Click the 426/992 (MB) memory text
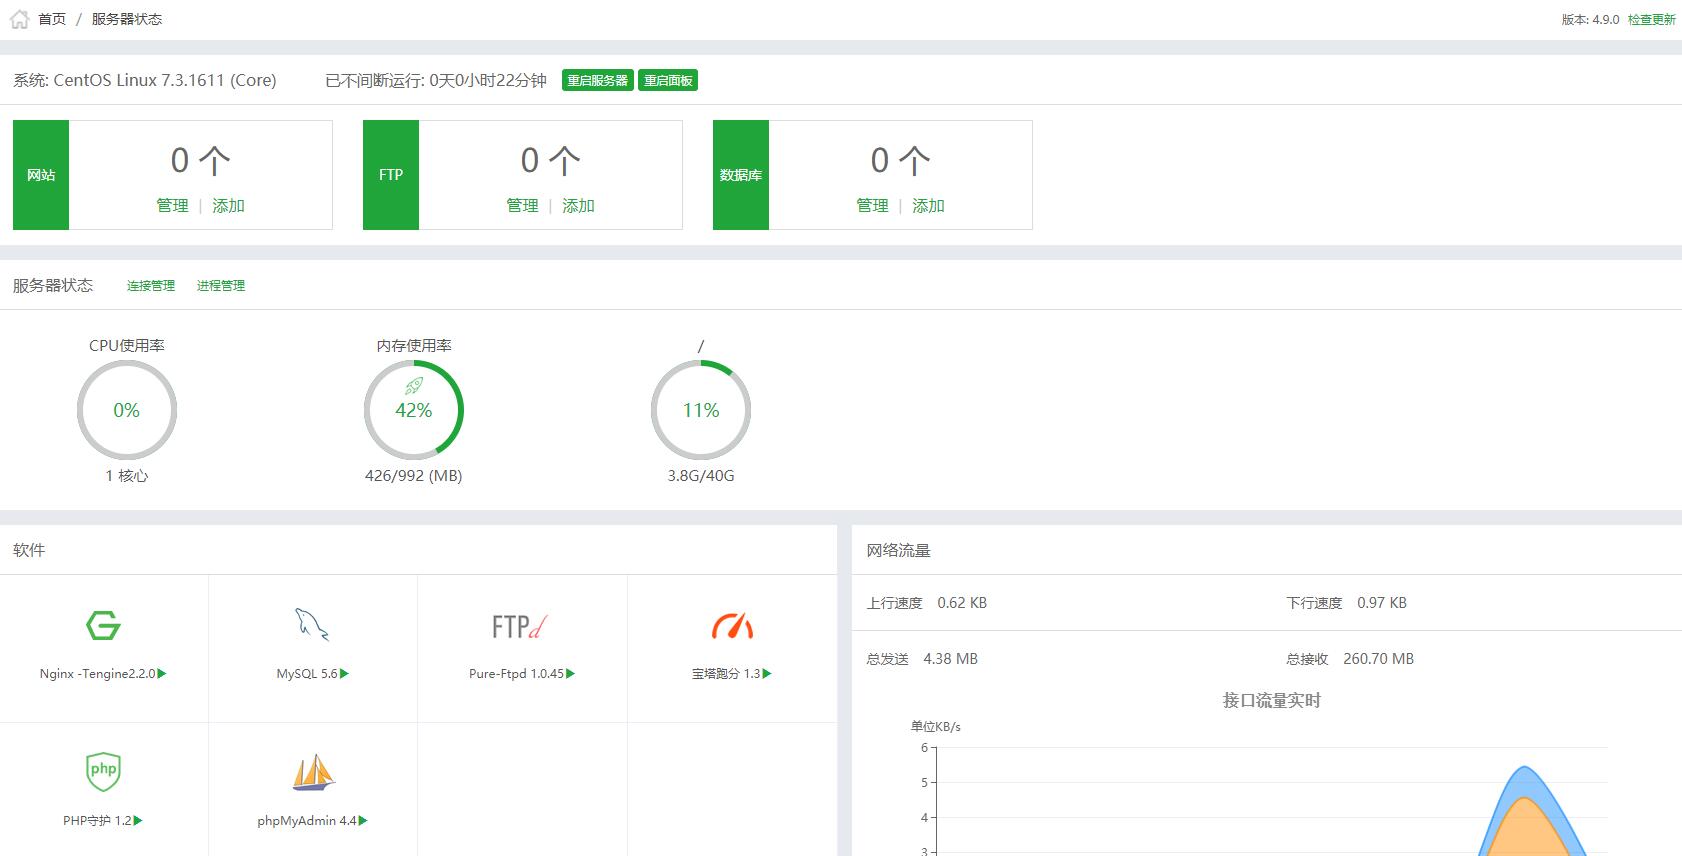This screenshot has height=856, width=1682. (x=414, y=476)
